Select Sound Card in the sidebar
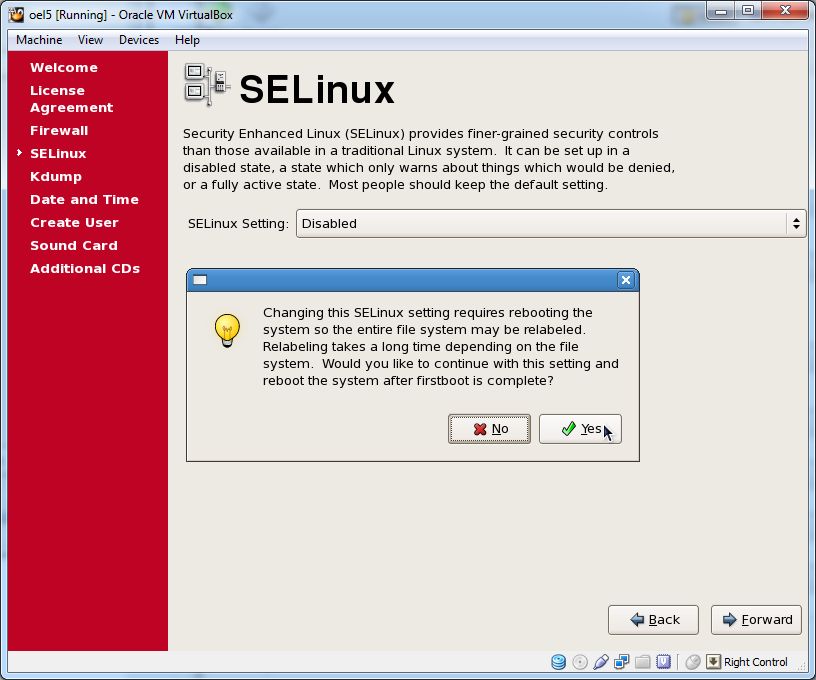 tap(74, 246)
